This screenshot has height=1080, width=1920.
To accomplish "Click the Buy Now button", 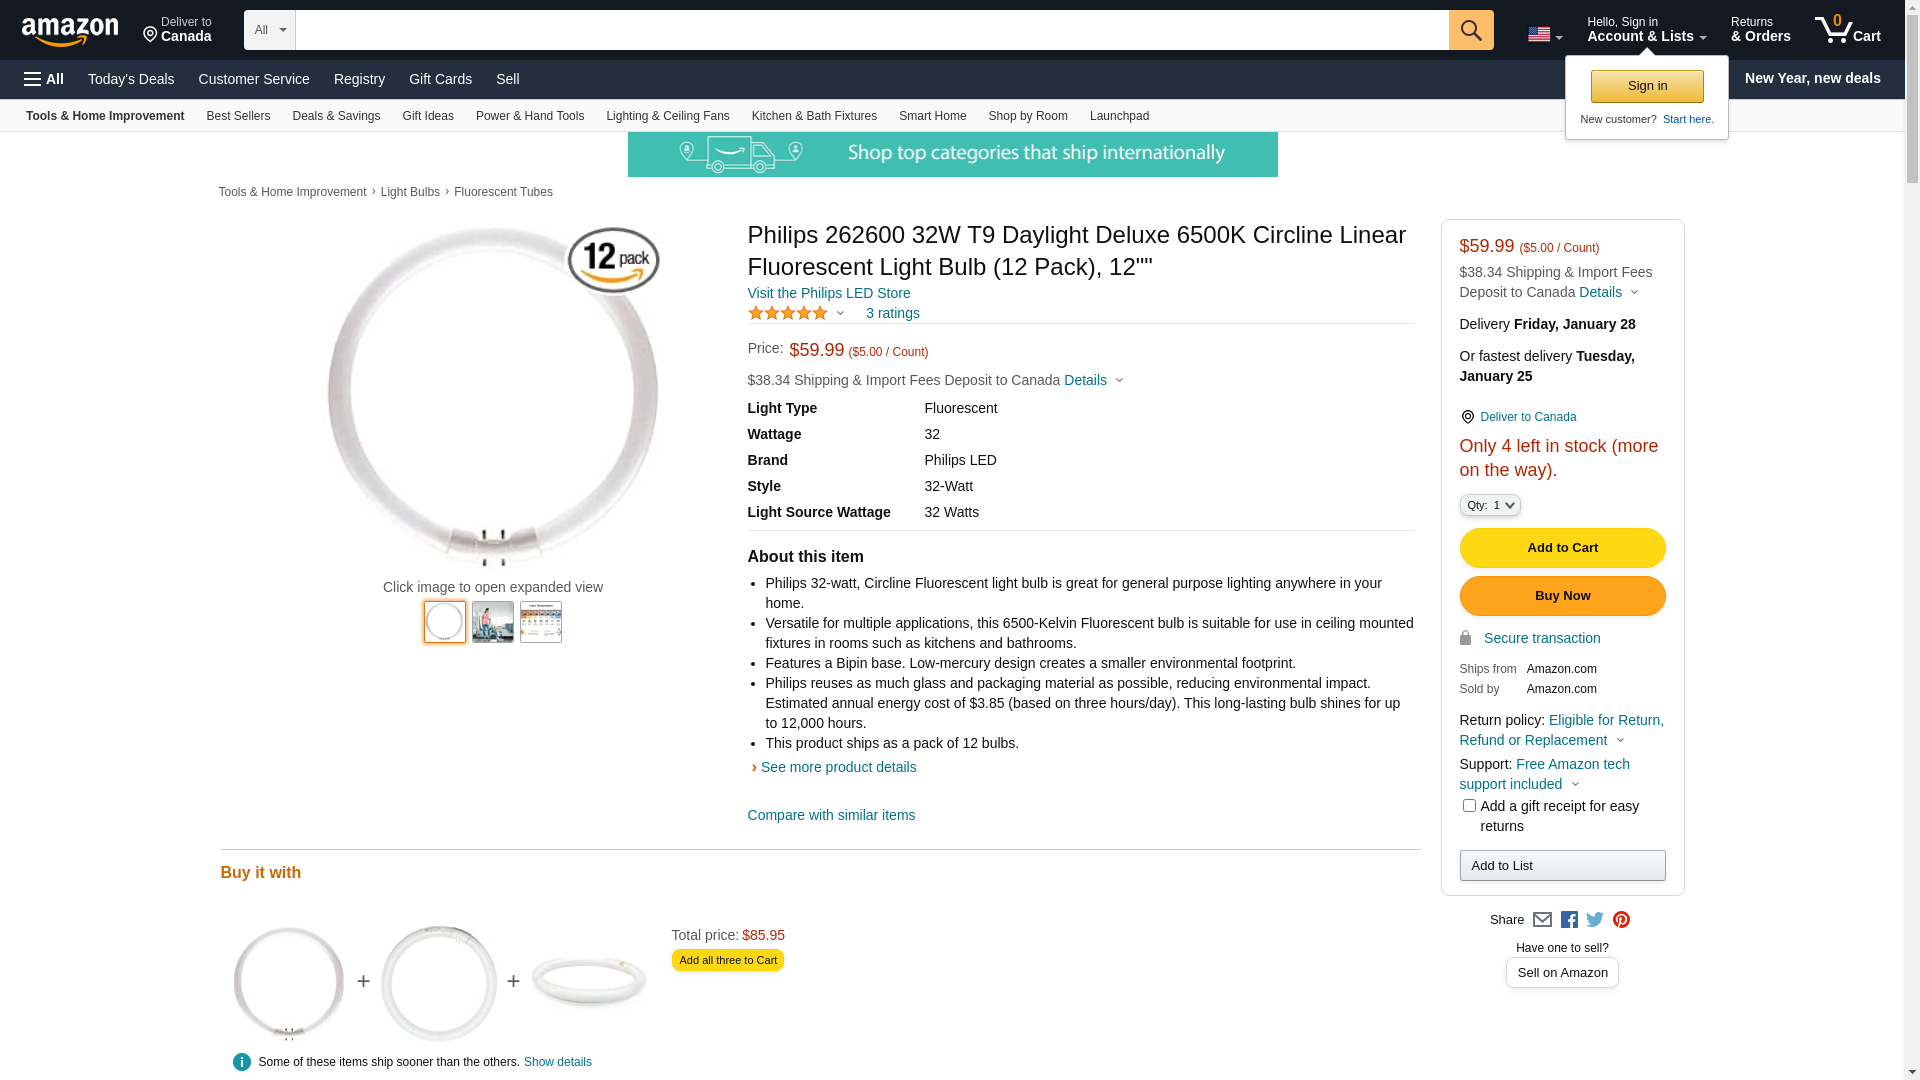I will (x=1562, y=596).
